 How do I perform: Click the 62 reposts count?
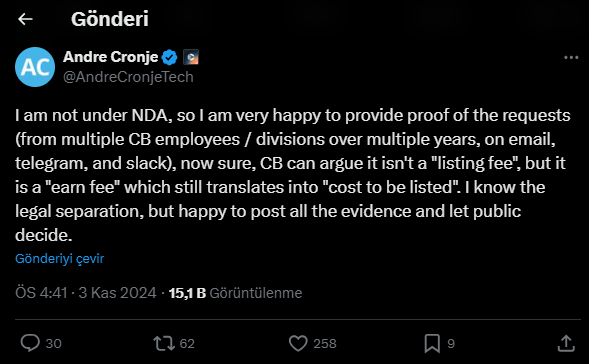(x=187, y=343)
